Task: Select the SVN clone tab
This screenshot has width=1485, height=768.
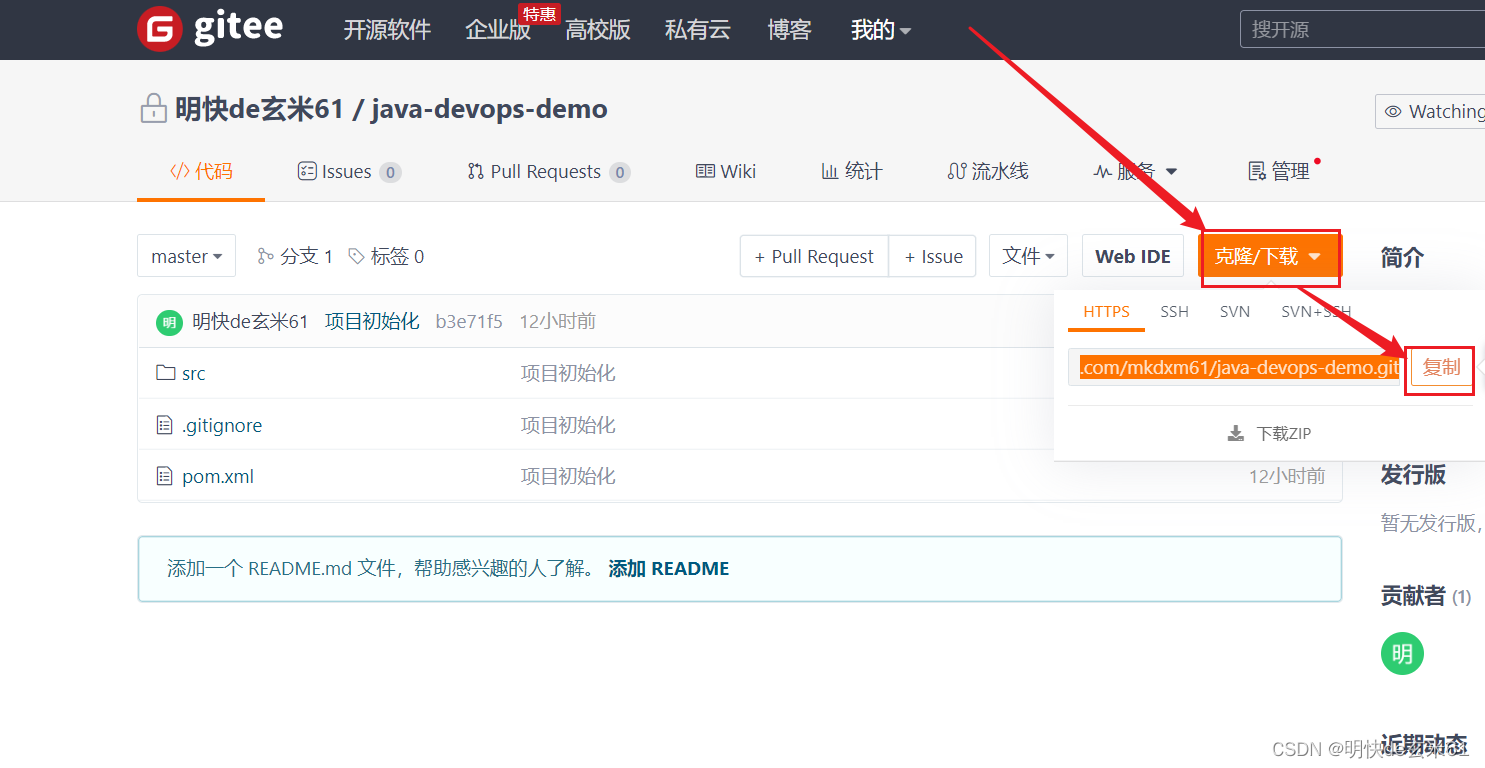Action: pos(1235,312)
